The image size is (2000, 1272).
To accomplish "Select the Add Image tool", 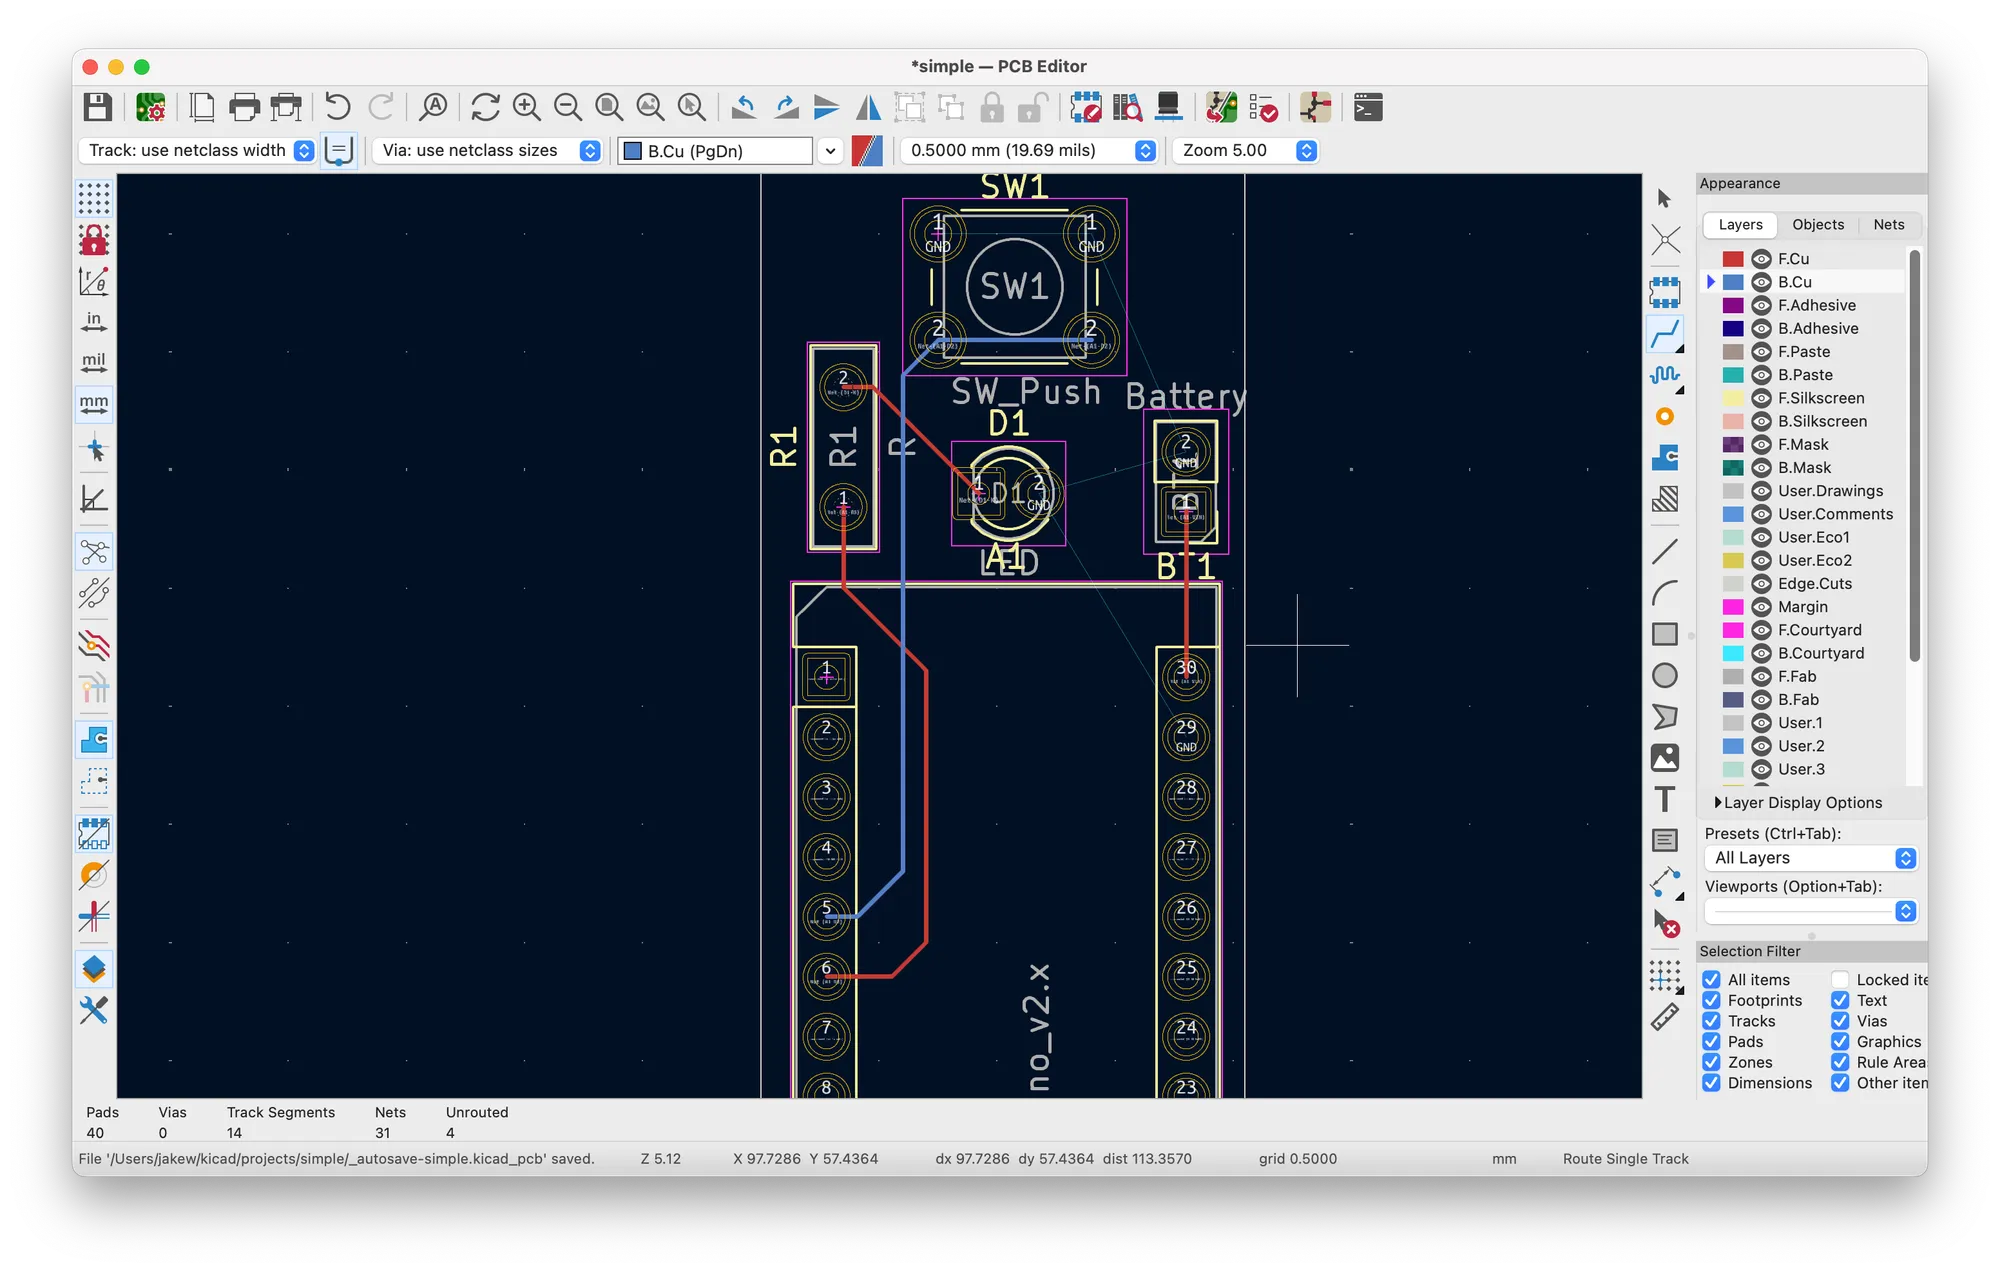I will pos(1665,758).
